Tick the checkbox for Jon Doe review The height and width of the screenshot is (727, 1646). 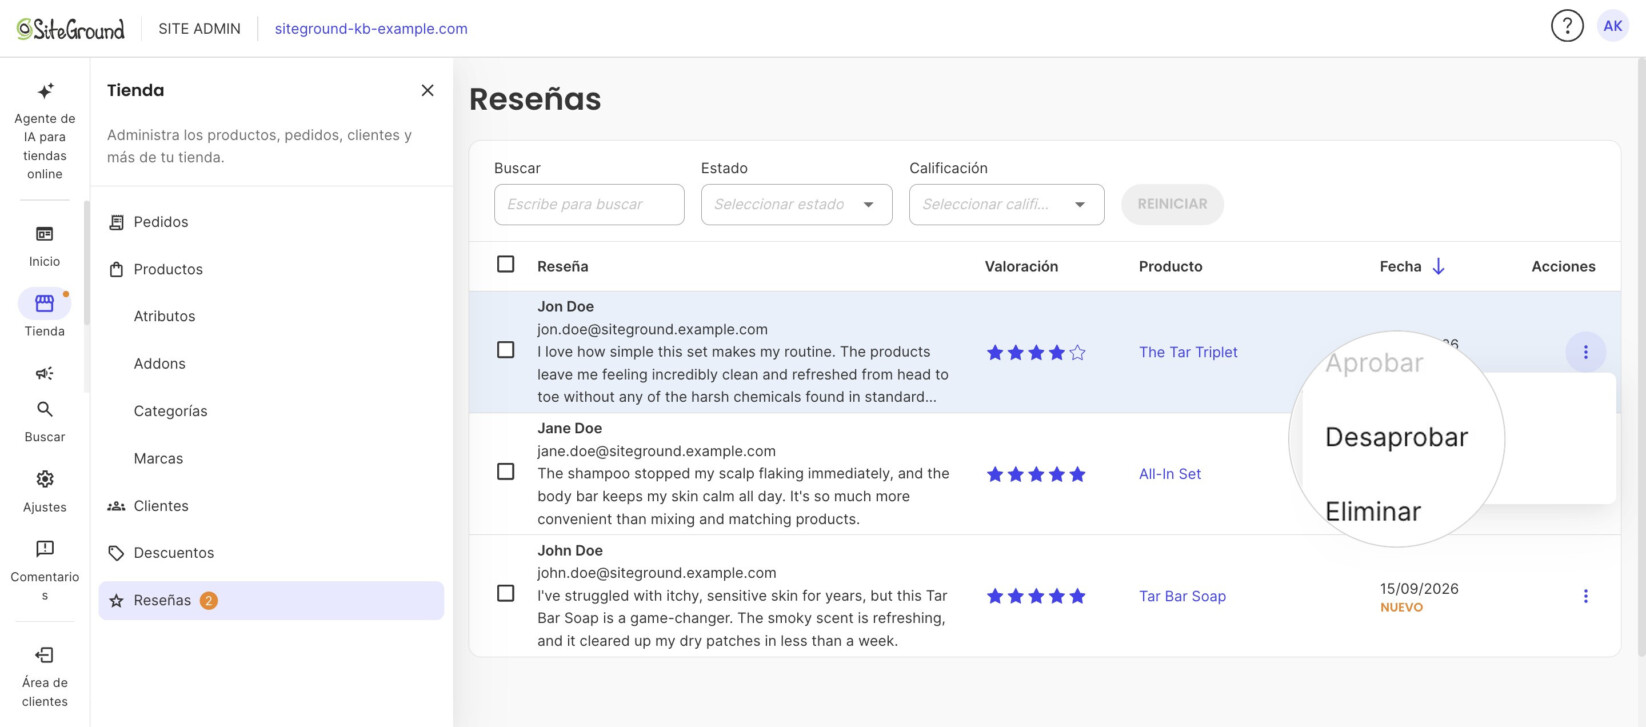pos(506,350)
